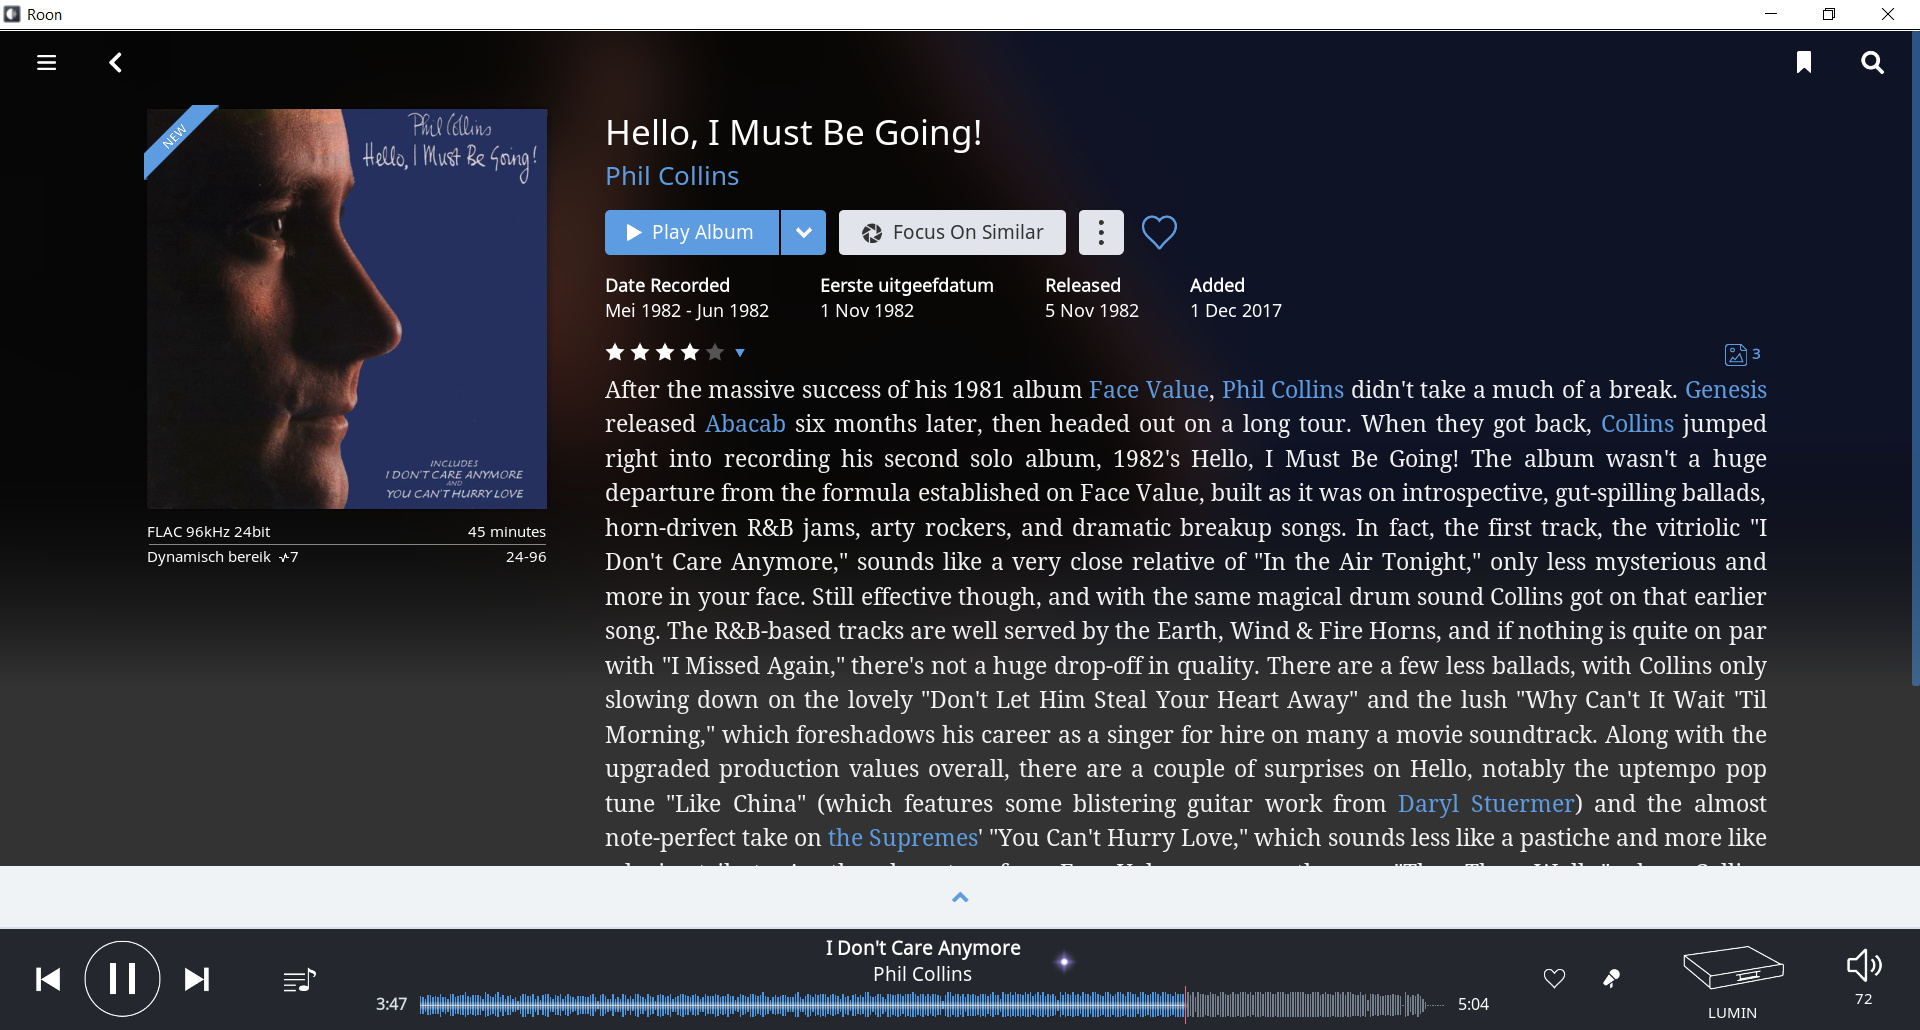Click Play Album button
The image size is (1920, 1030).
692,232
